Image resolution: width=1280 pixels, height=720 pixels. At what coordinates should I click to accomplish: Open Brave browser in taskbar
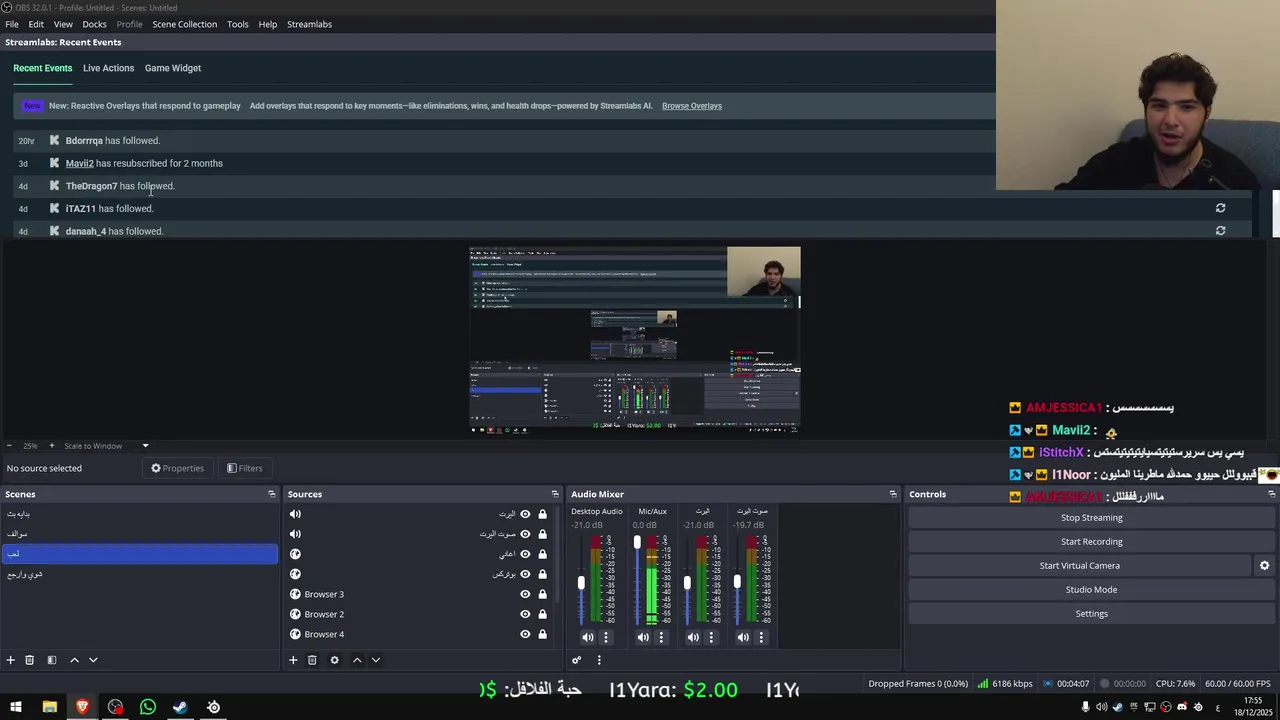coord(82,707)
